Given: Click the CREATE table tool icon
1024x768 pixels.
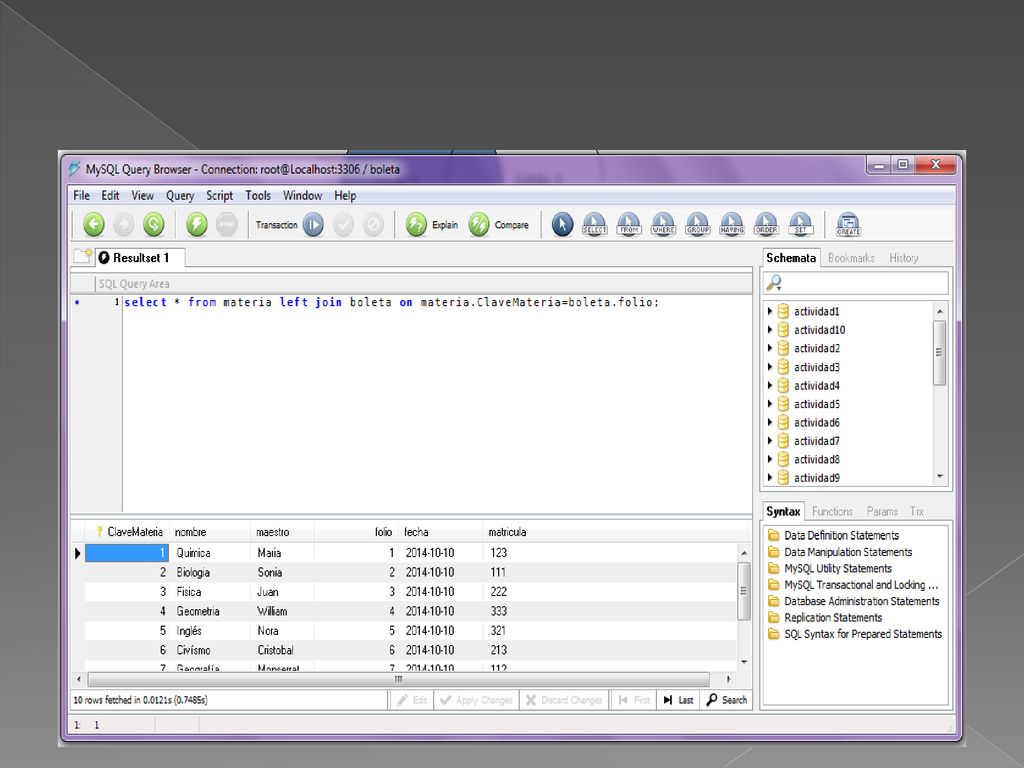Looking at the screenshot, I should click(848, 225).
